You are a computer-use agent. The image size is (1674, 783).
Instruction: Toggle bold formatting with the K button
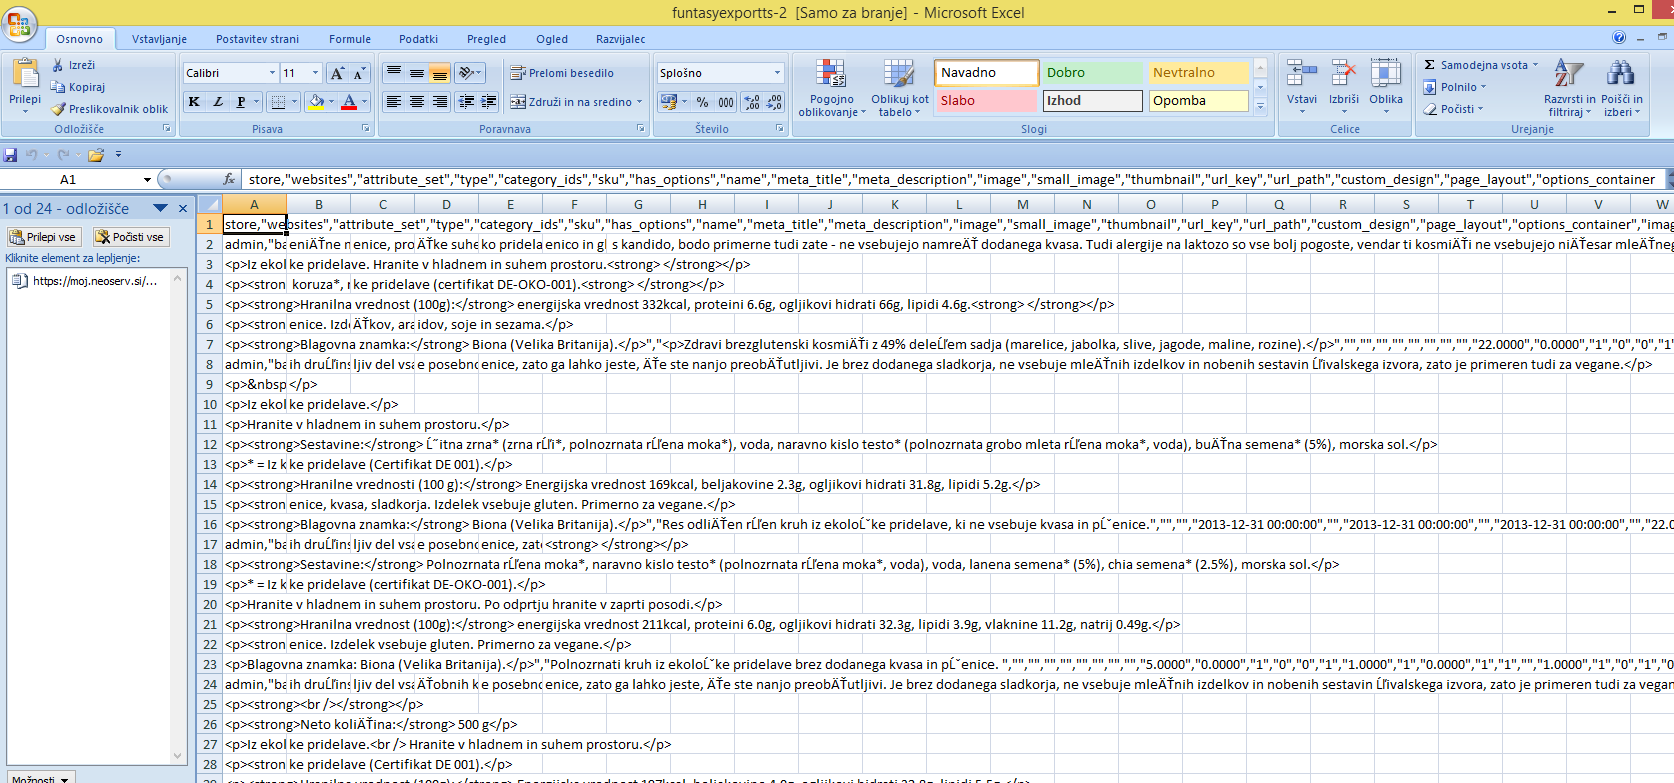pyautogui.click(x=194, y=102)
